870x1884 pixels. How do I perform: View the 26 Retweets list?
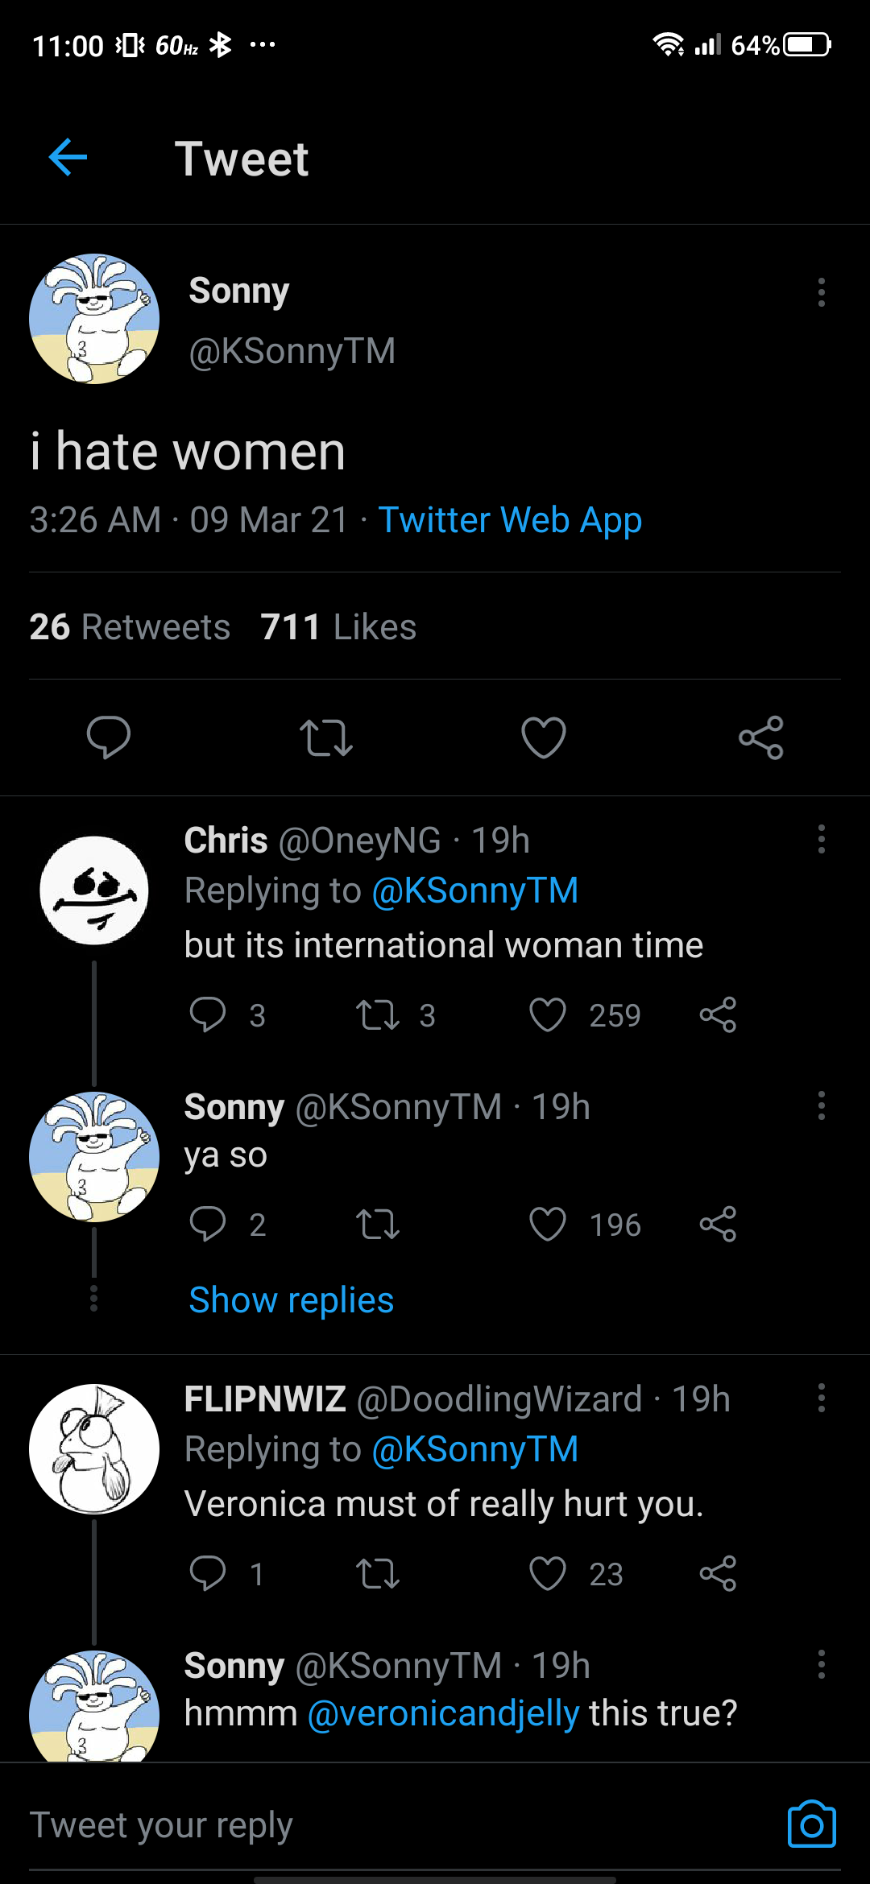point(130,627)
